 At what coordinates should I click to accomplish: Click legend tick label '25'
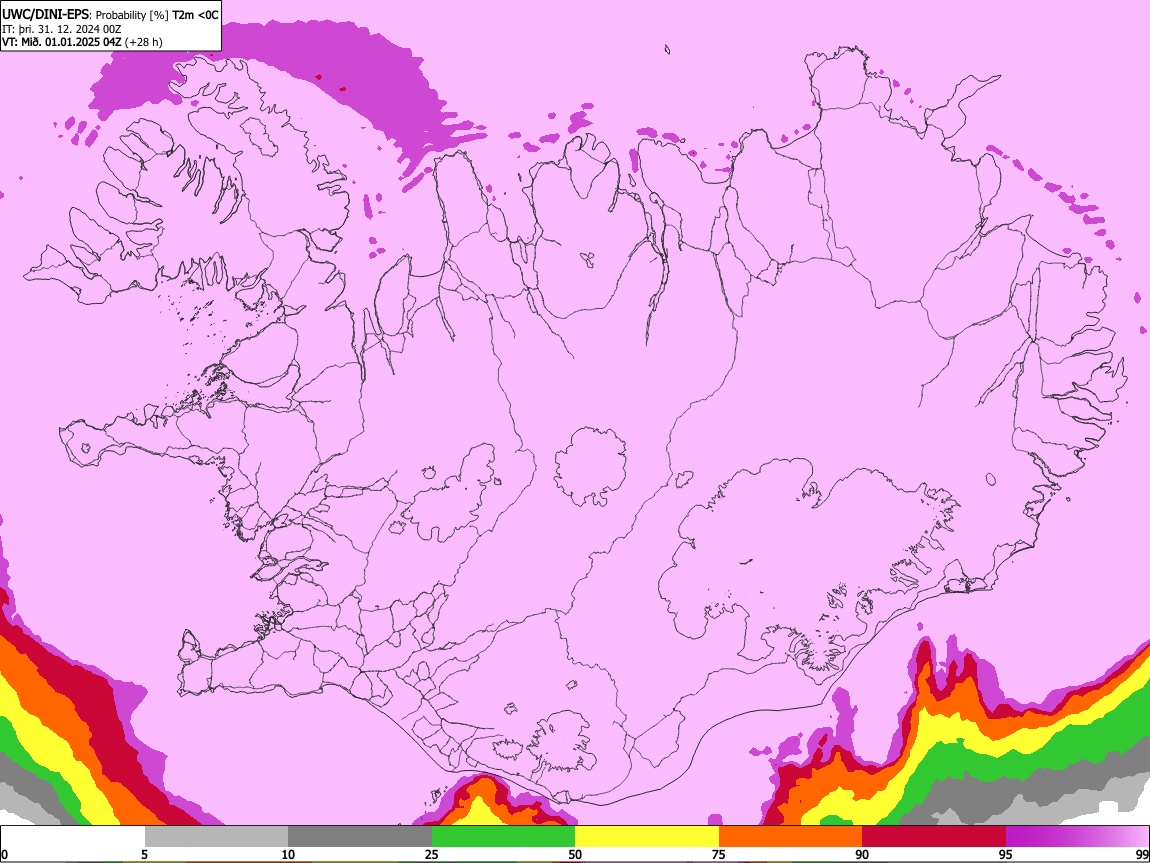(432, 855)
